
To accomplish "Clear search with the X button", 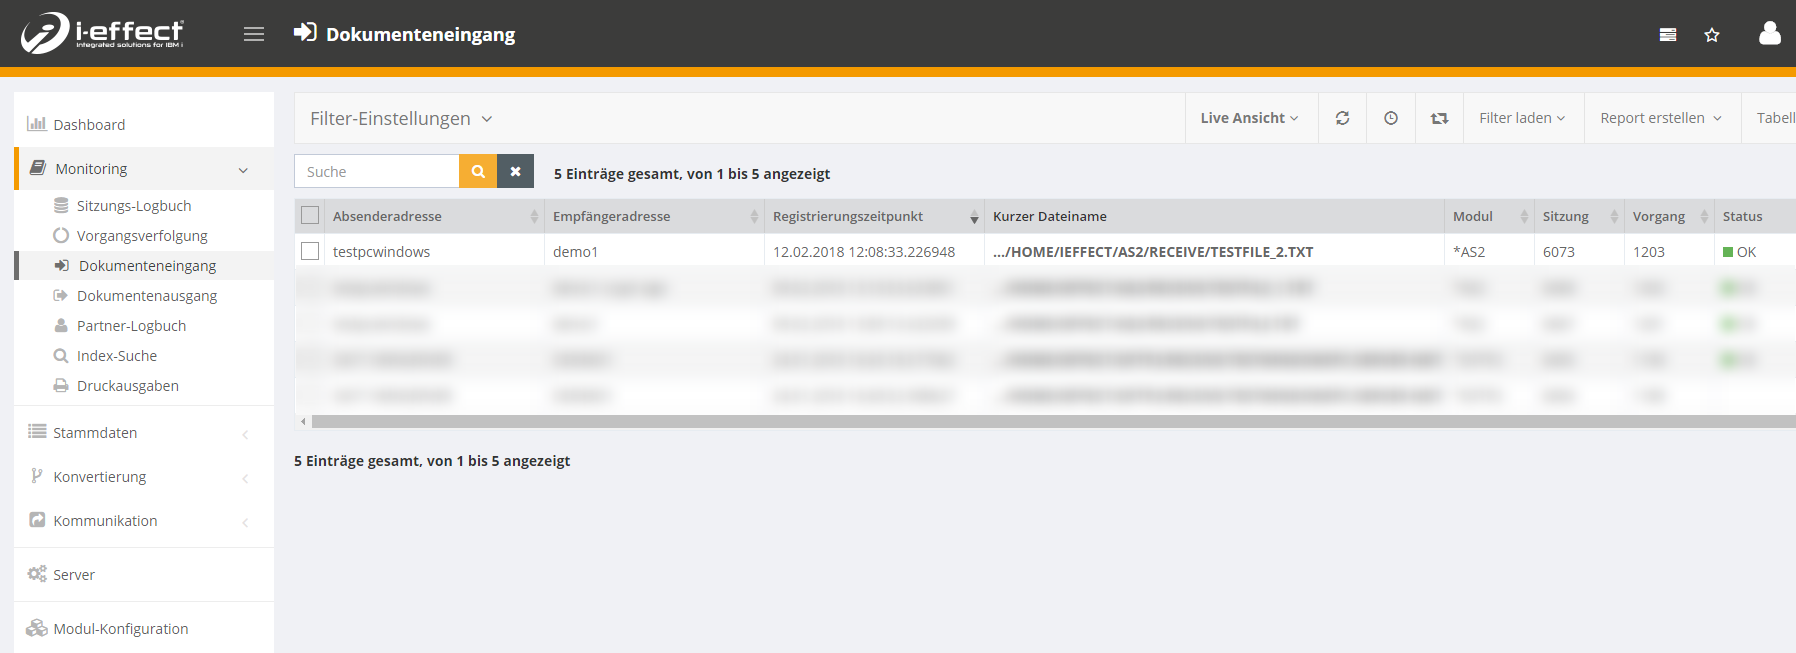I will point(515,171).
